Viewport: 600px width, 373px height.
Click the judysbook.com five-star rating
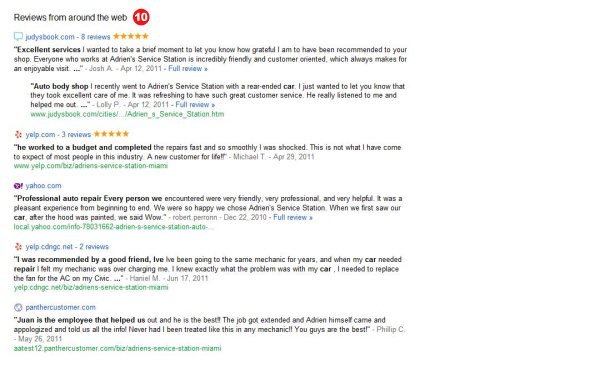pyautogui.click(x=131, y=36)
